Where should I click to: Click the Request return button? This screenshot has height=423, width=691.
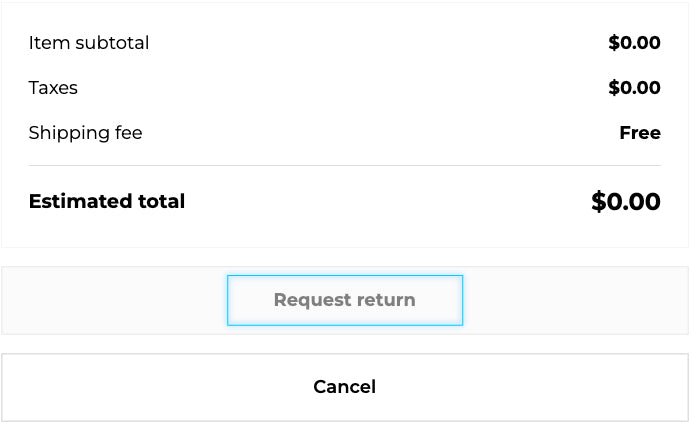pos(345,300)
